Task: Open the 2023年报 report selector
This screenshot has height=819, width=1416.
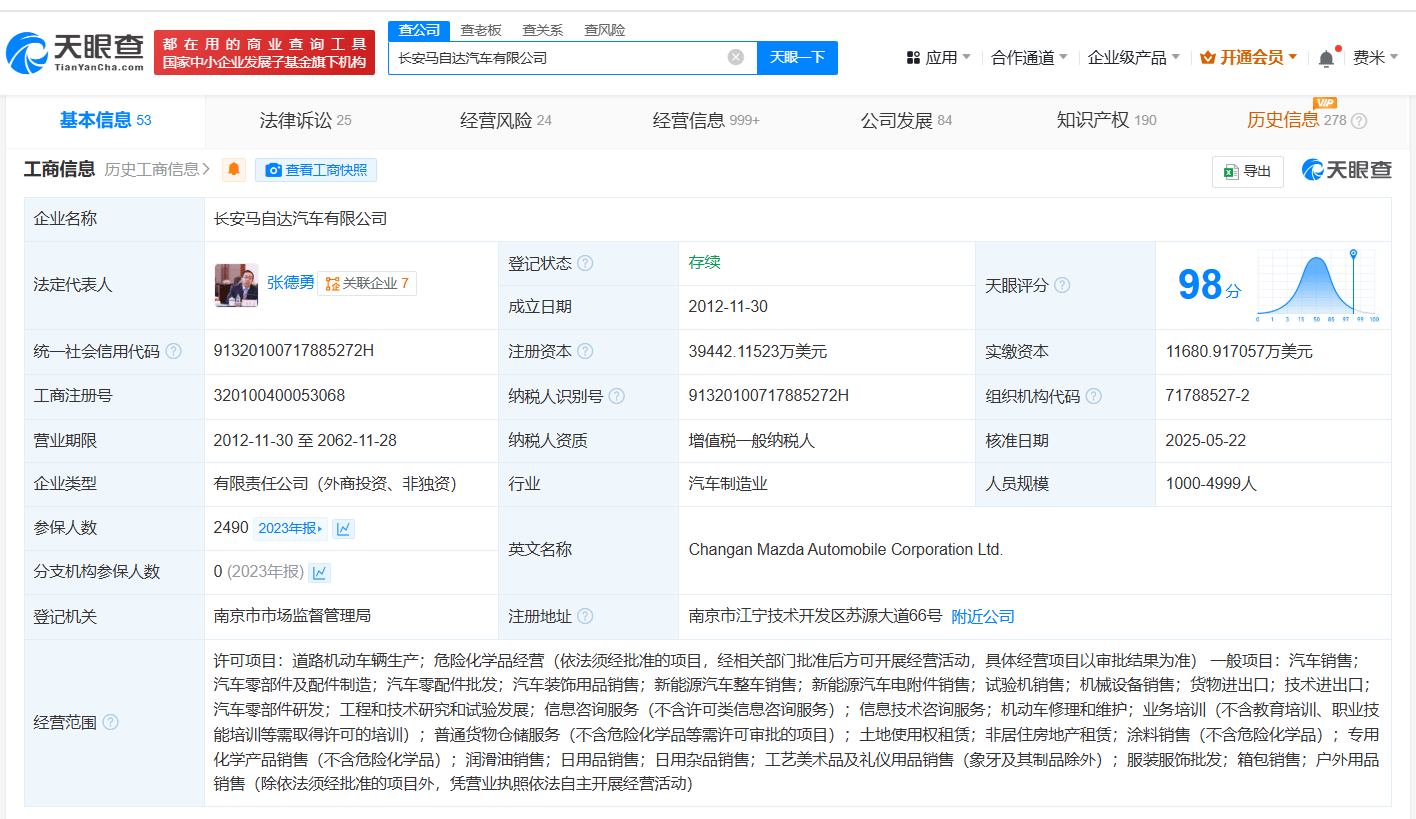Action: click(290, 529)
